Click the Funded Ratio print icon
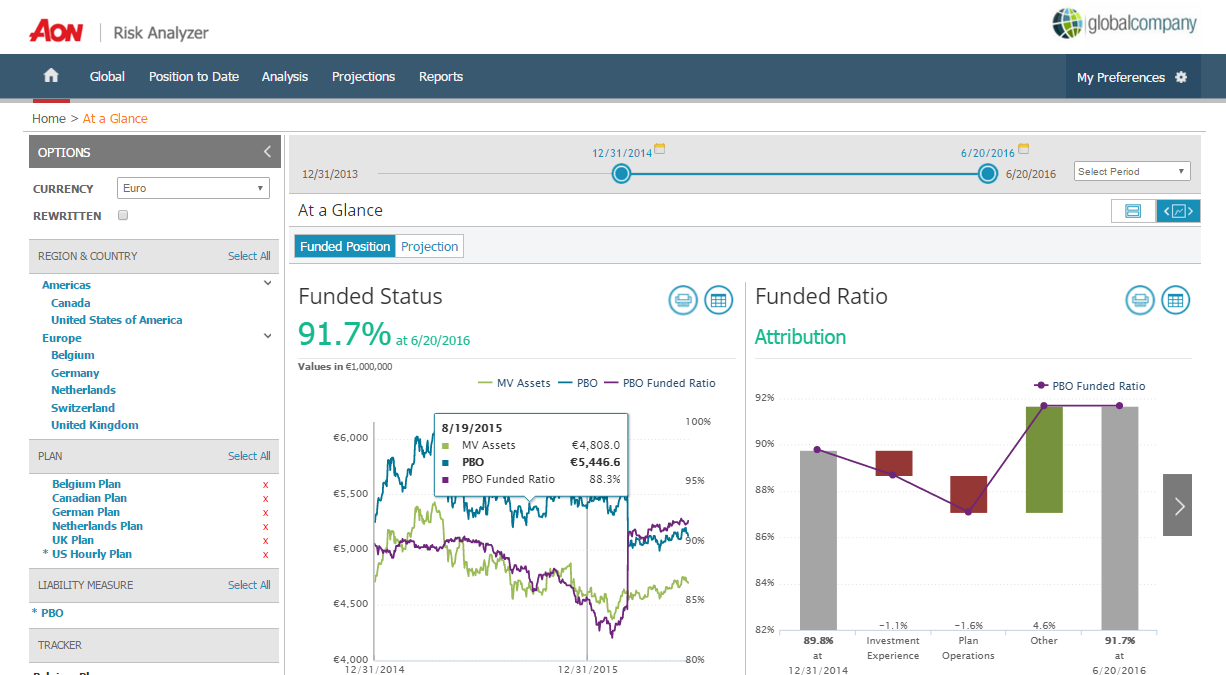The height and width of the screenshot is (675, 1226). click(x=1140, y=300)
